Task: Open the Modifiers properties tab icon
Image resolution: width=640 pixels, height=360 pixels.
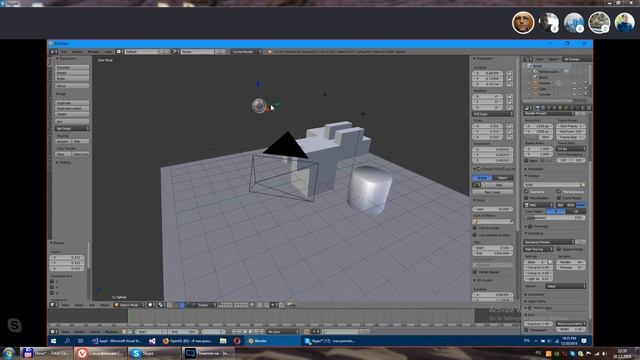Action: coord(571,108)
